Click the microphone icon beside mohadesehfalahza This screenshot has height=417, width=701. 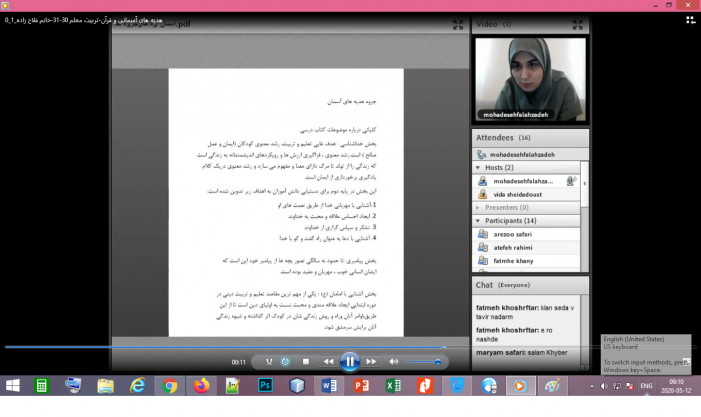click(571, 181)
